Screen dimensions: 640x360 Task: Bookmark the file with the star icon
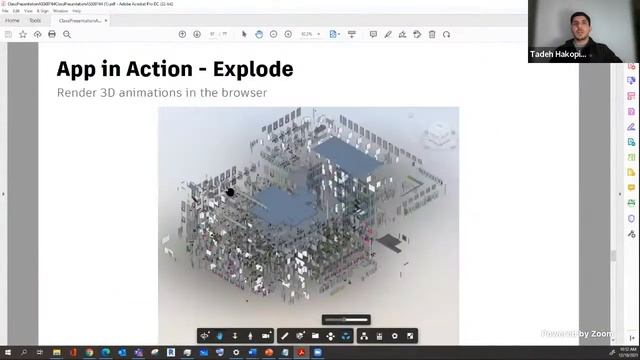click(23, 35)
